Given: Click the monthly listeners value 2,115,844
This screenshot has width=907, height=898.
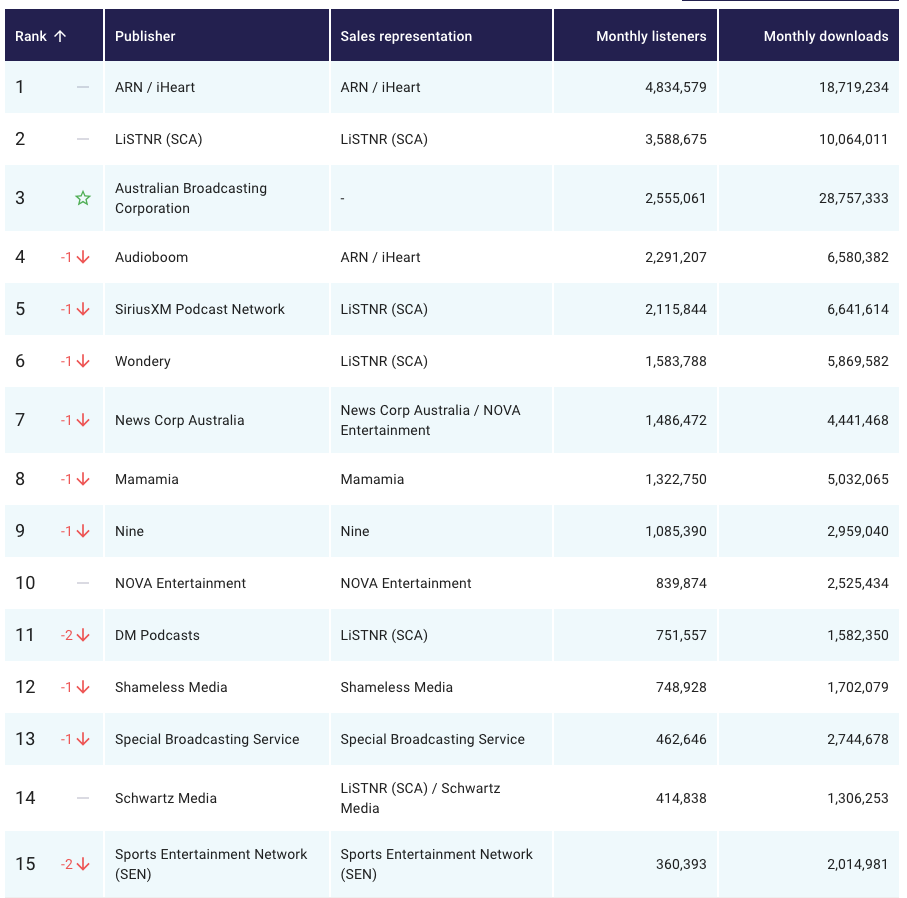Looking at the screenshot, I should pos(676,310).
